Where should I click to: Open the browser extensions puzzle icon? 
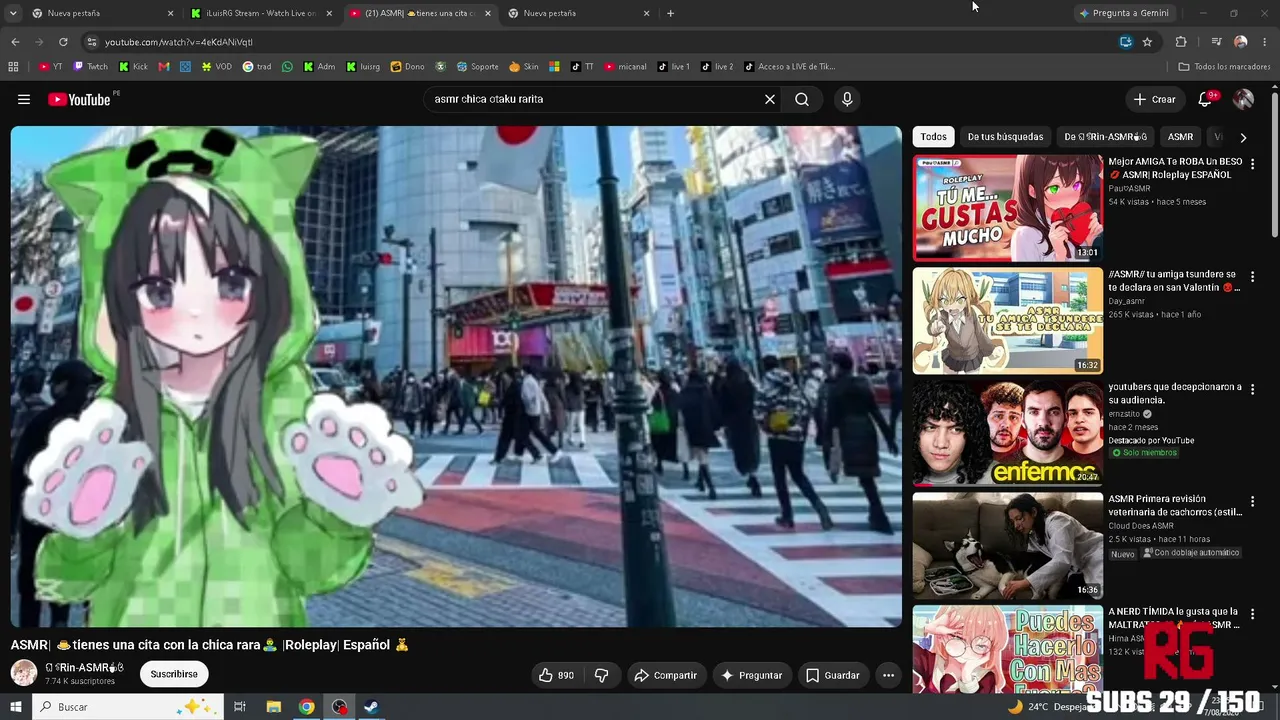(1181, 42)
